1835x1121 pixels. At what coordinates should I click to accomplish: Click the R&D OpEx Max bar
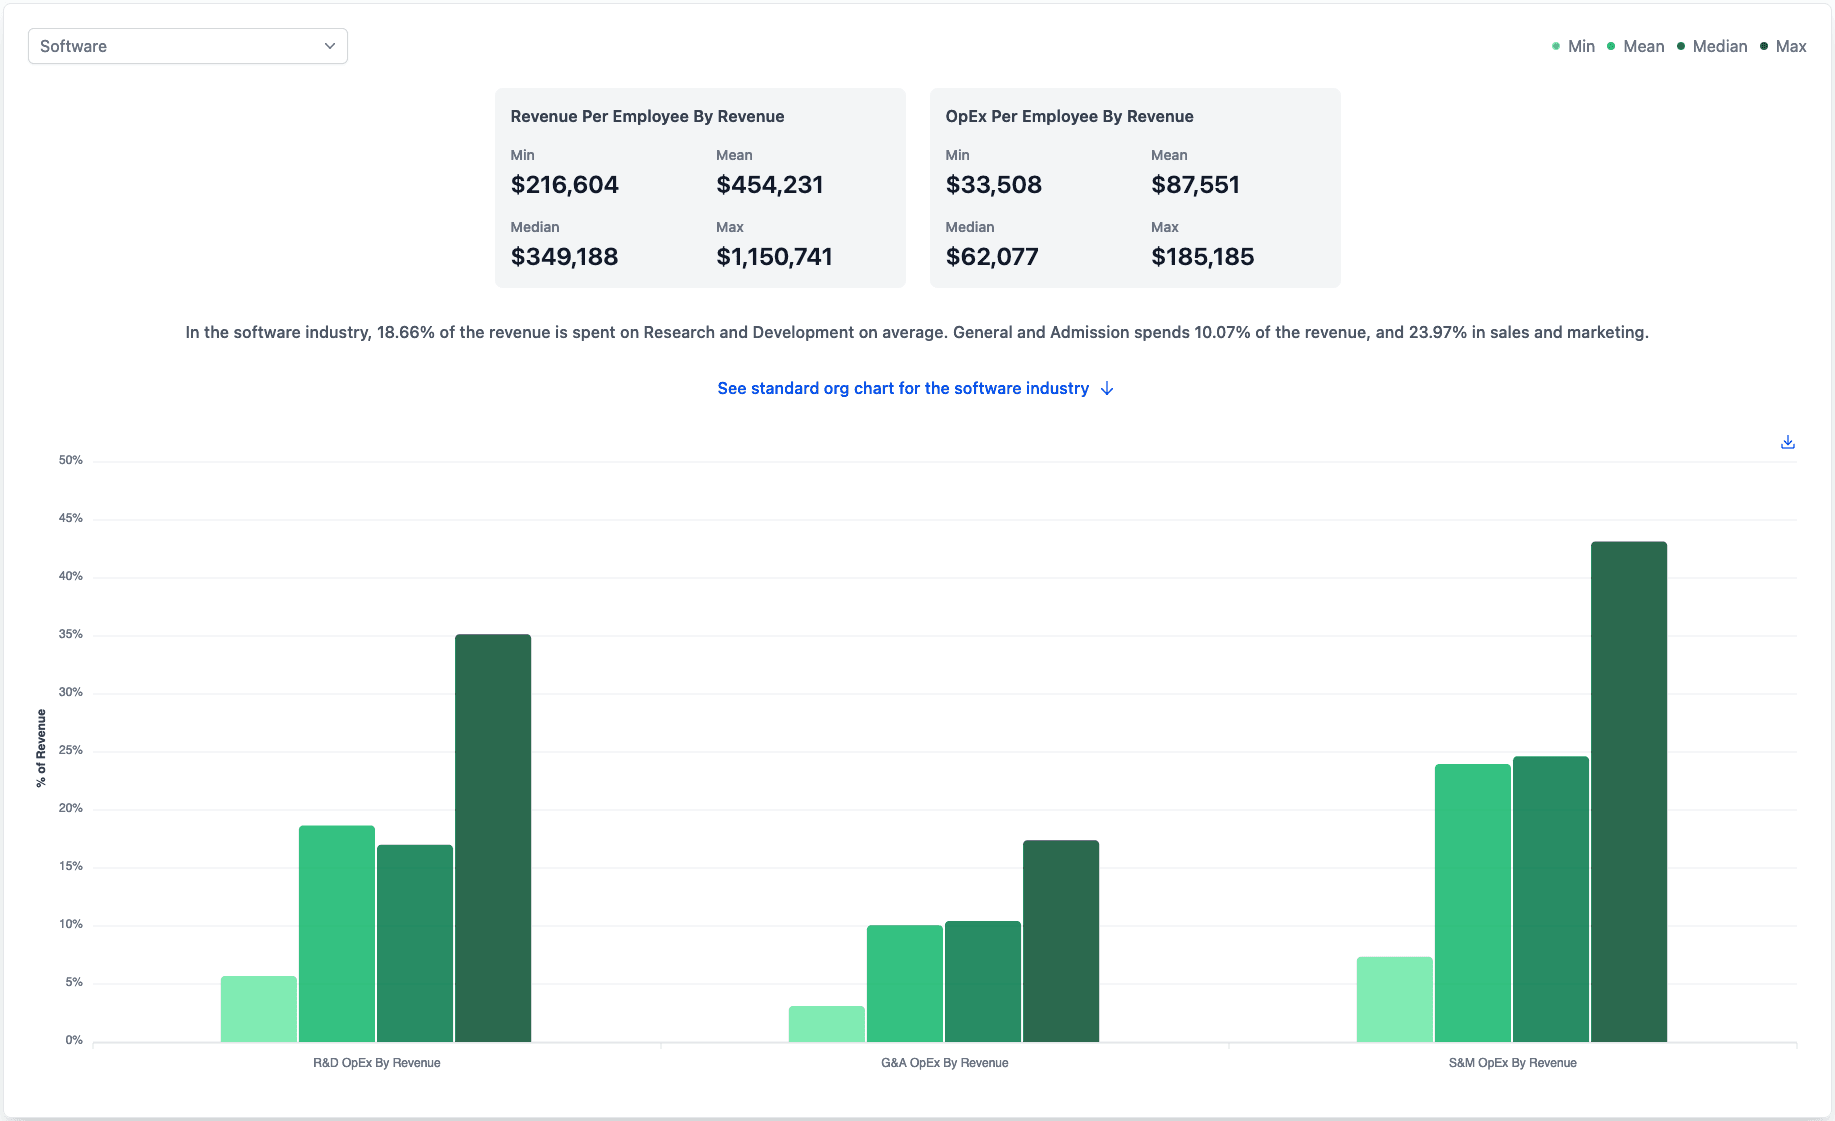493,838
